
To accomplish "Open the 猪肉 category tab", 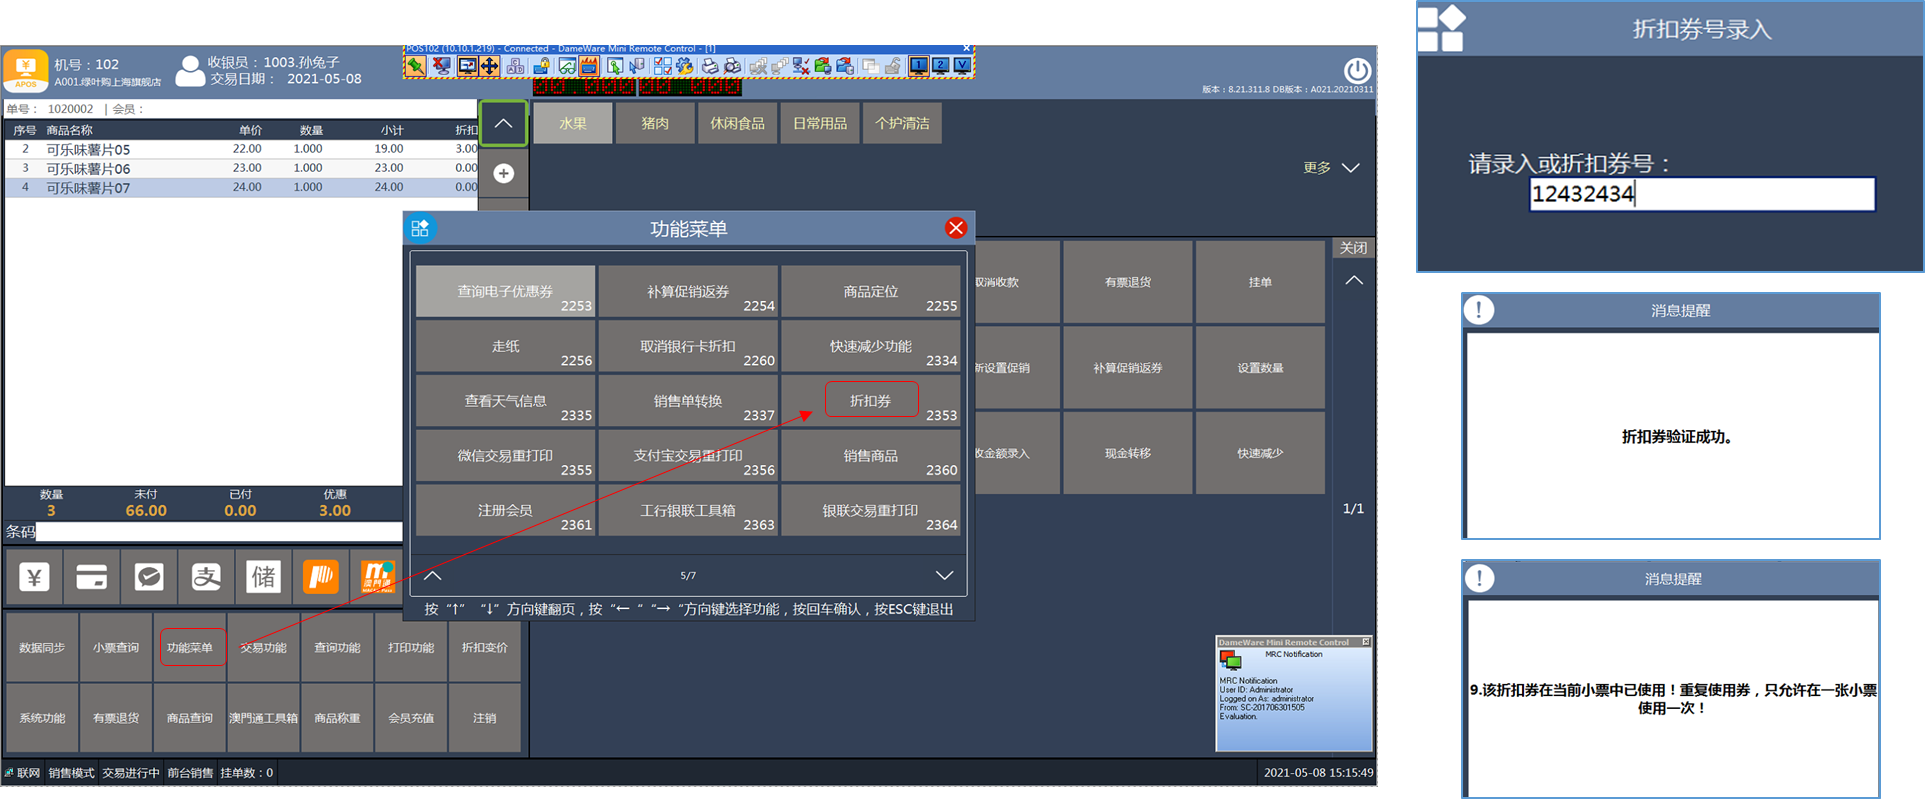I will pyautogui.click(x=655, y=123).
